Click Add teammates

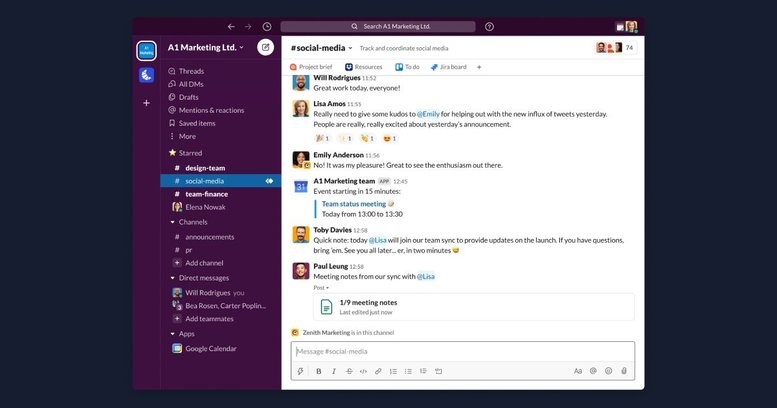203,319
